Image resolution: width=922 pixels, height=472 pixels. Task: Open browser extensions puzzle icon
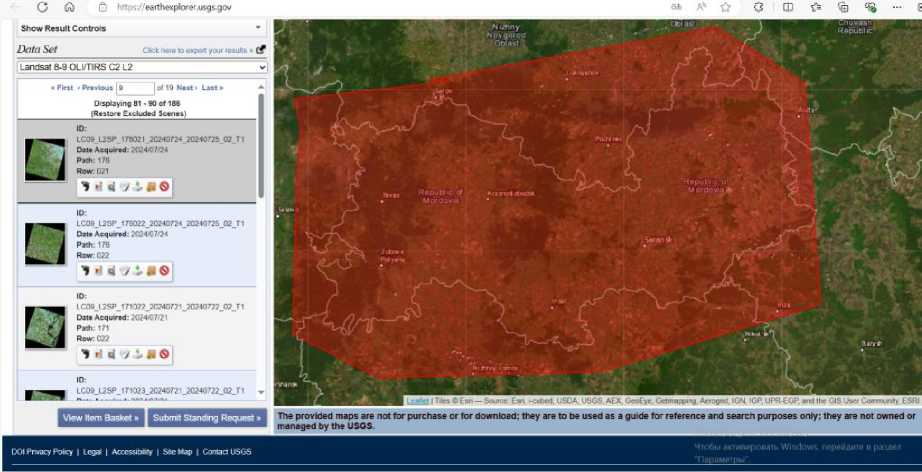(759, 7)
